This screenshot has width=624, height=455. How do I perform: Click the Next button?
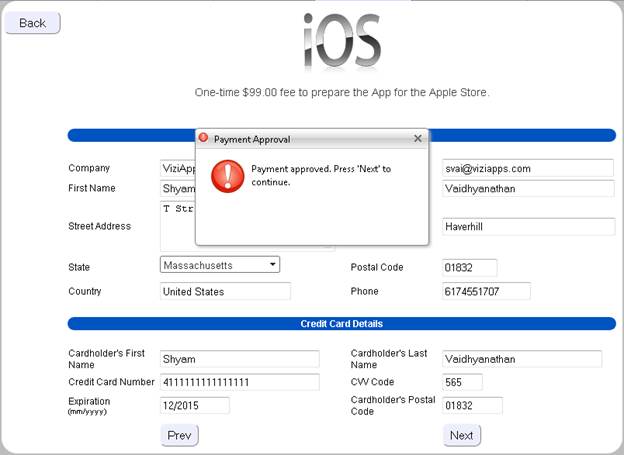pyautogui.click(x=462, y=435)
